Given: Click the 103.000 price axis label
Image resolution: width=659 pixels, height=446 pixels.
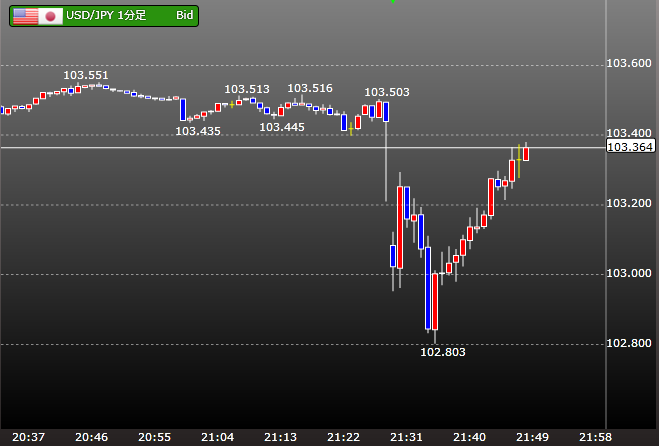Looking at the screenshot, I should click(x=629, y=274).
